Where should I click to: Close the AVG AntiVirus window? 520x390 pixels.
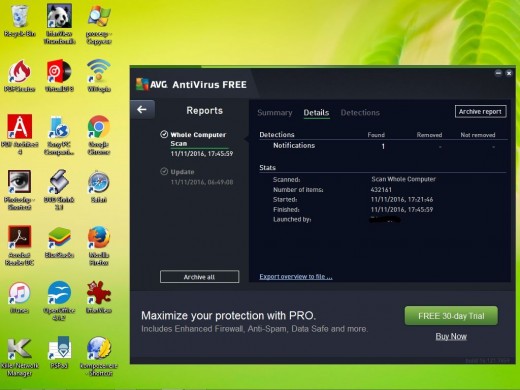509,73
